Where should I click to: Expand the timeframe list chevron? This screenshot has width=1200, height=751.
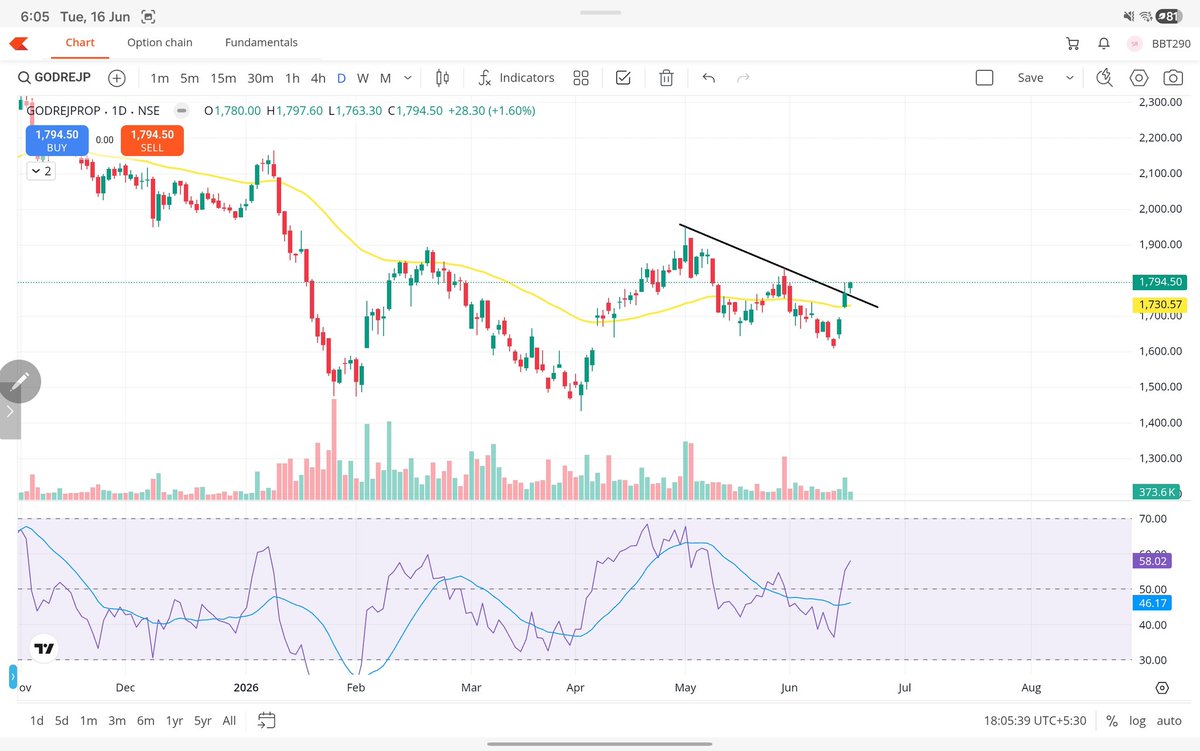pos(408,78)
